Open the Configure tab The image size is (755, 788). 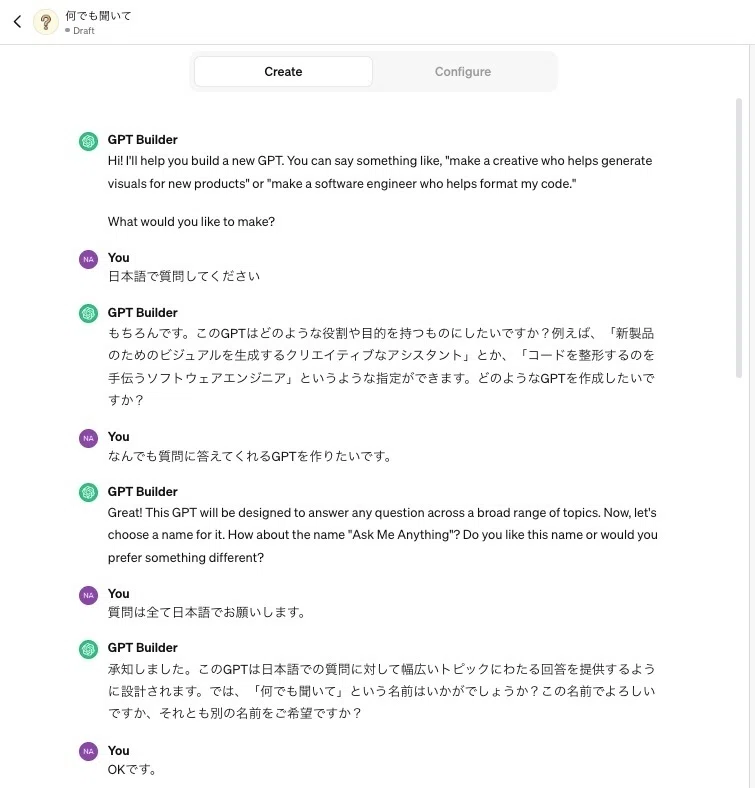coord(463,71)
